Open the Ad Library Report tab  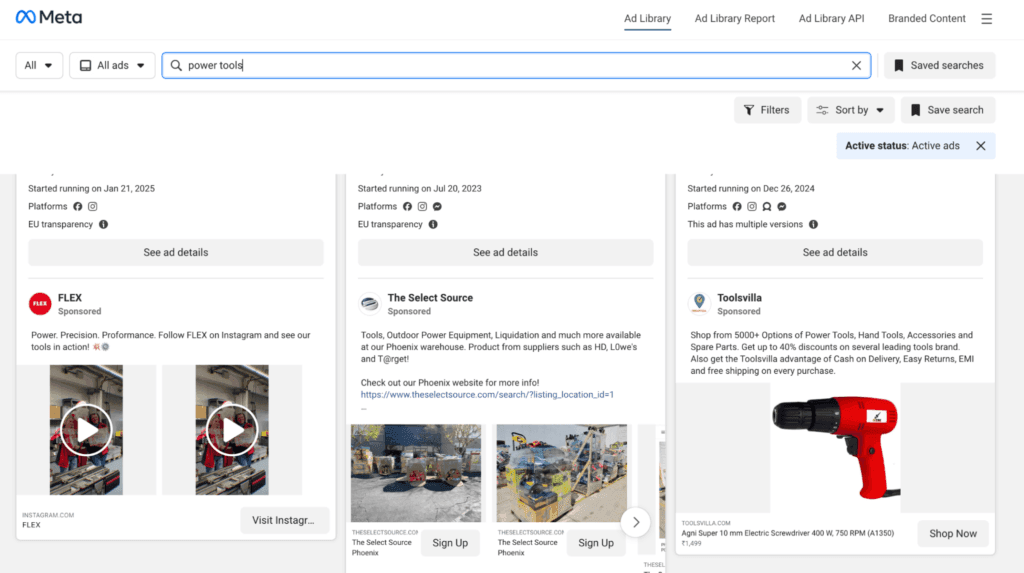pos(735,18)
